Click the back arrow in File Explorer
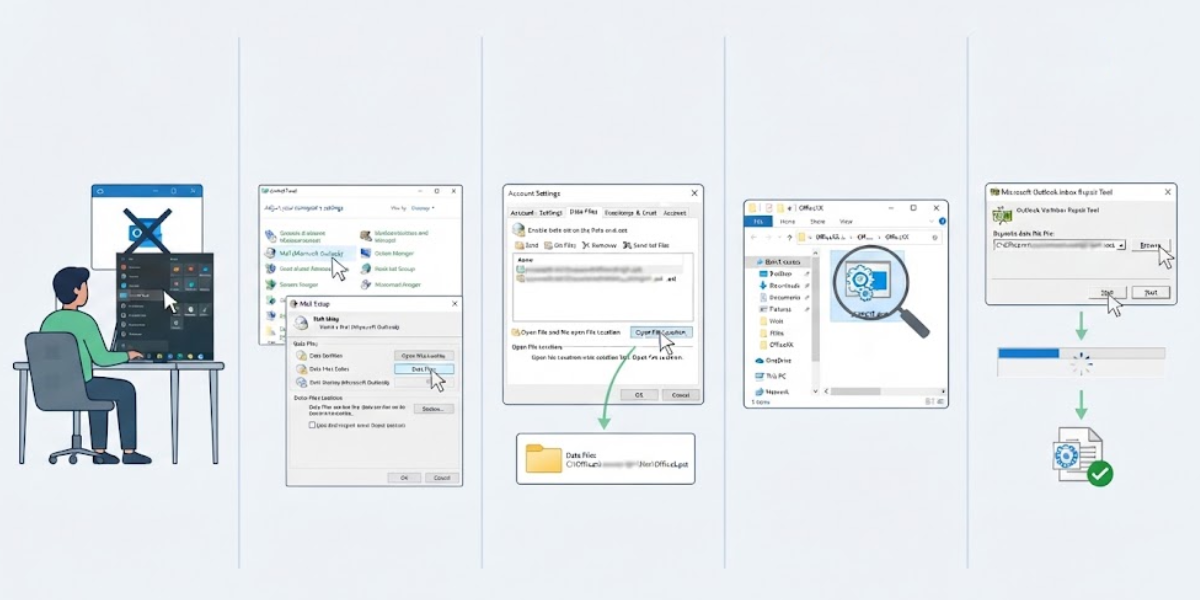Viewport: 1200px width, 600px height. [755, 238]
